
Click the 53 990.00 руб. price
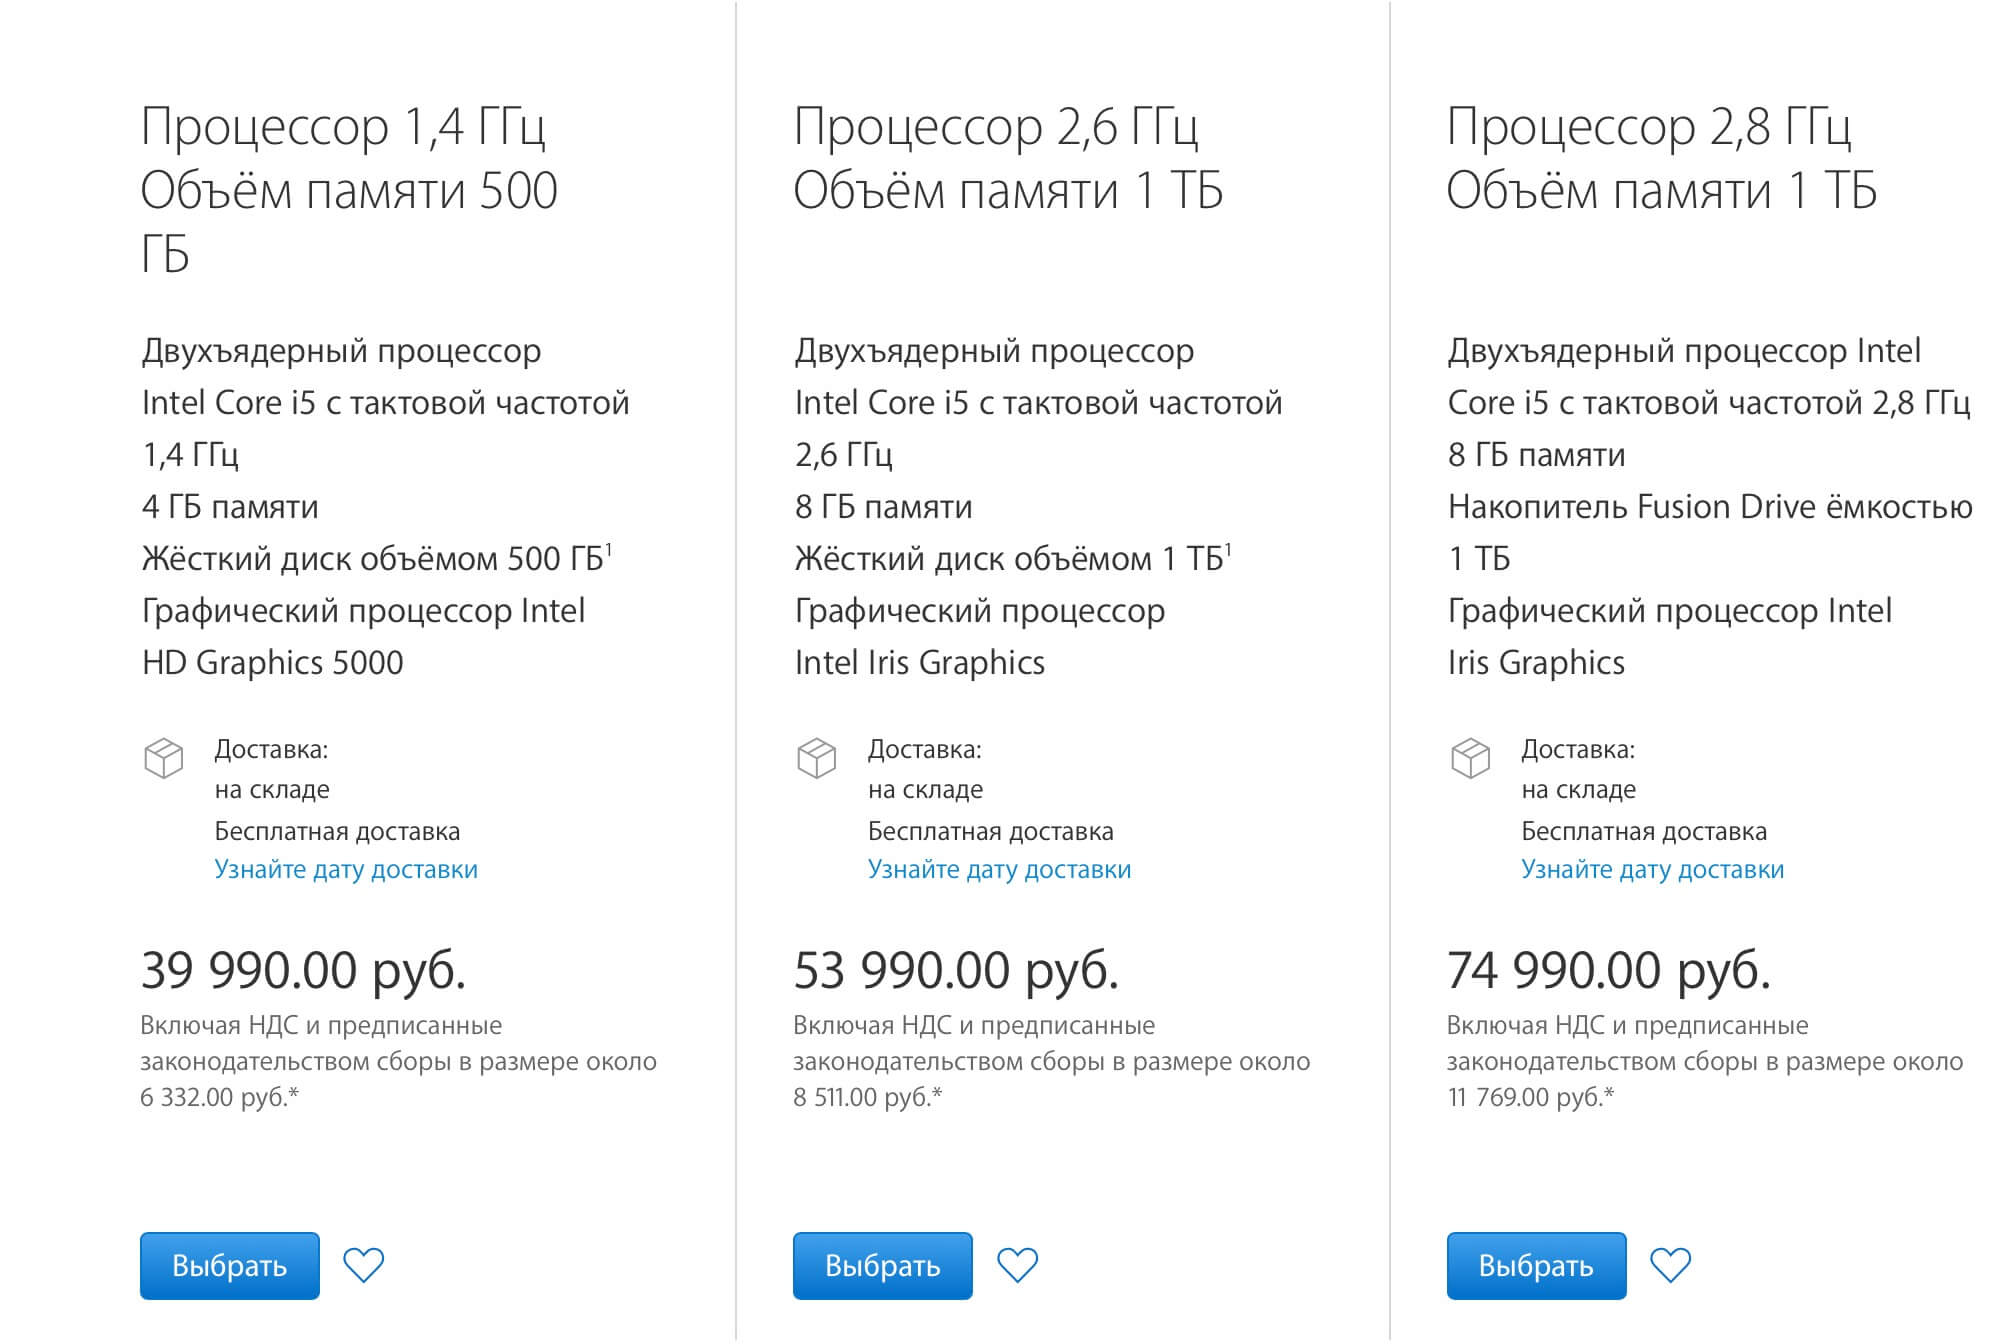[956, 971]
